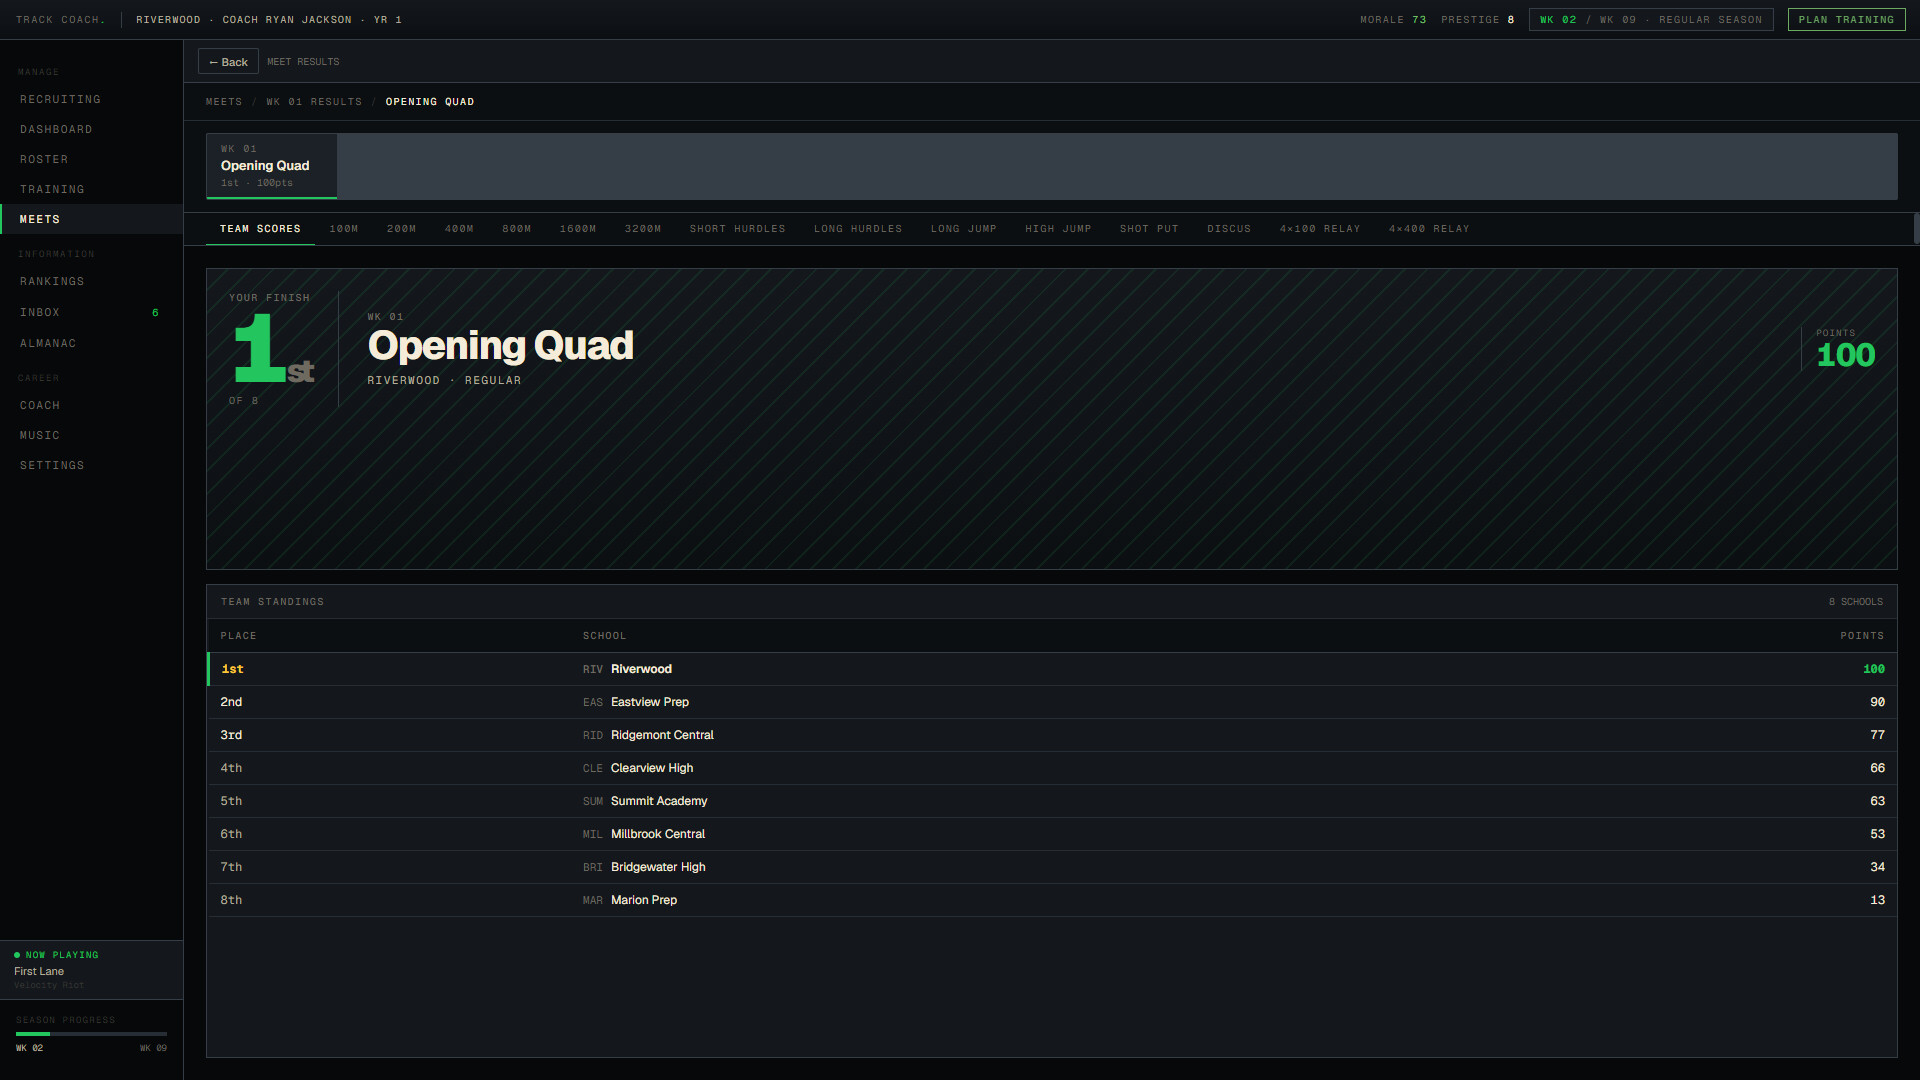
Task: Click WK 01 Results breadcrumb
Action: tap(314, 102)
